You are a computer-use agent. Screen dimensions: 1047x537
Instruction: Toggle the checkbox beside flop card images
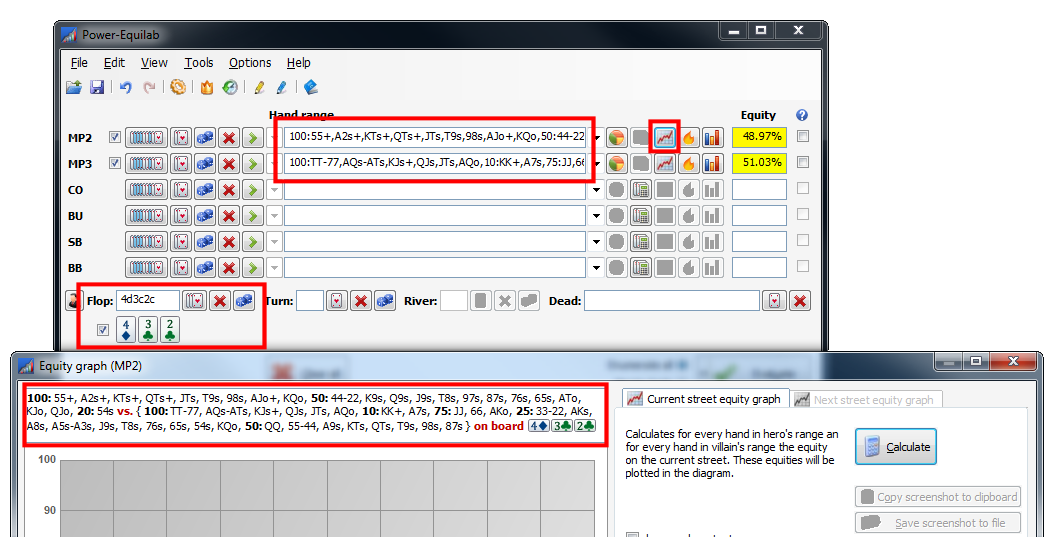tap(103, 329)
